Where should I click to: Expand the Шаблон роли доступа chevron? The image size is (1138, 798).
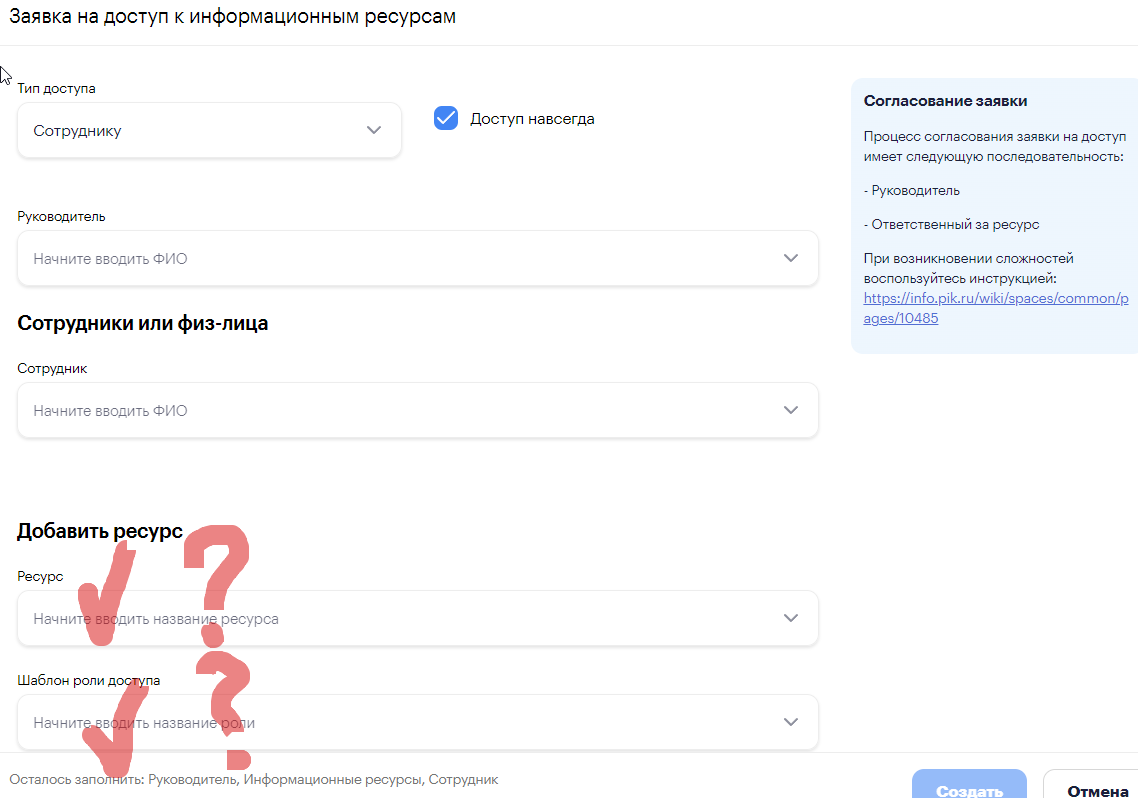tap(791, 722)
